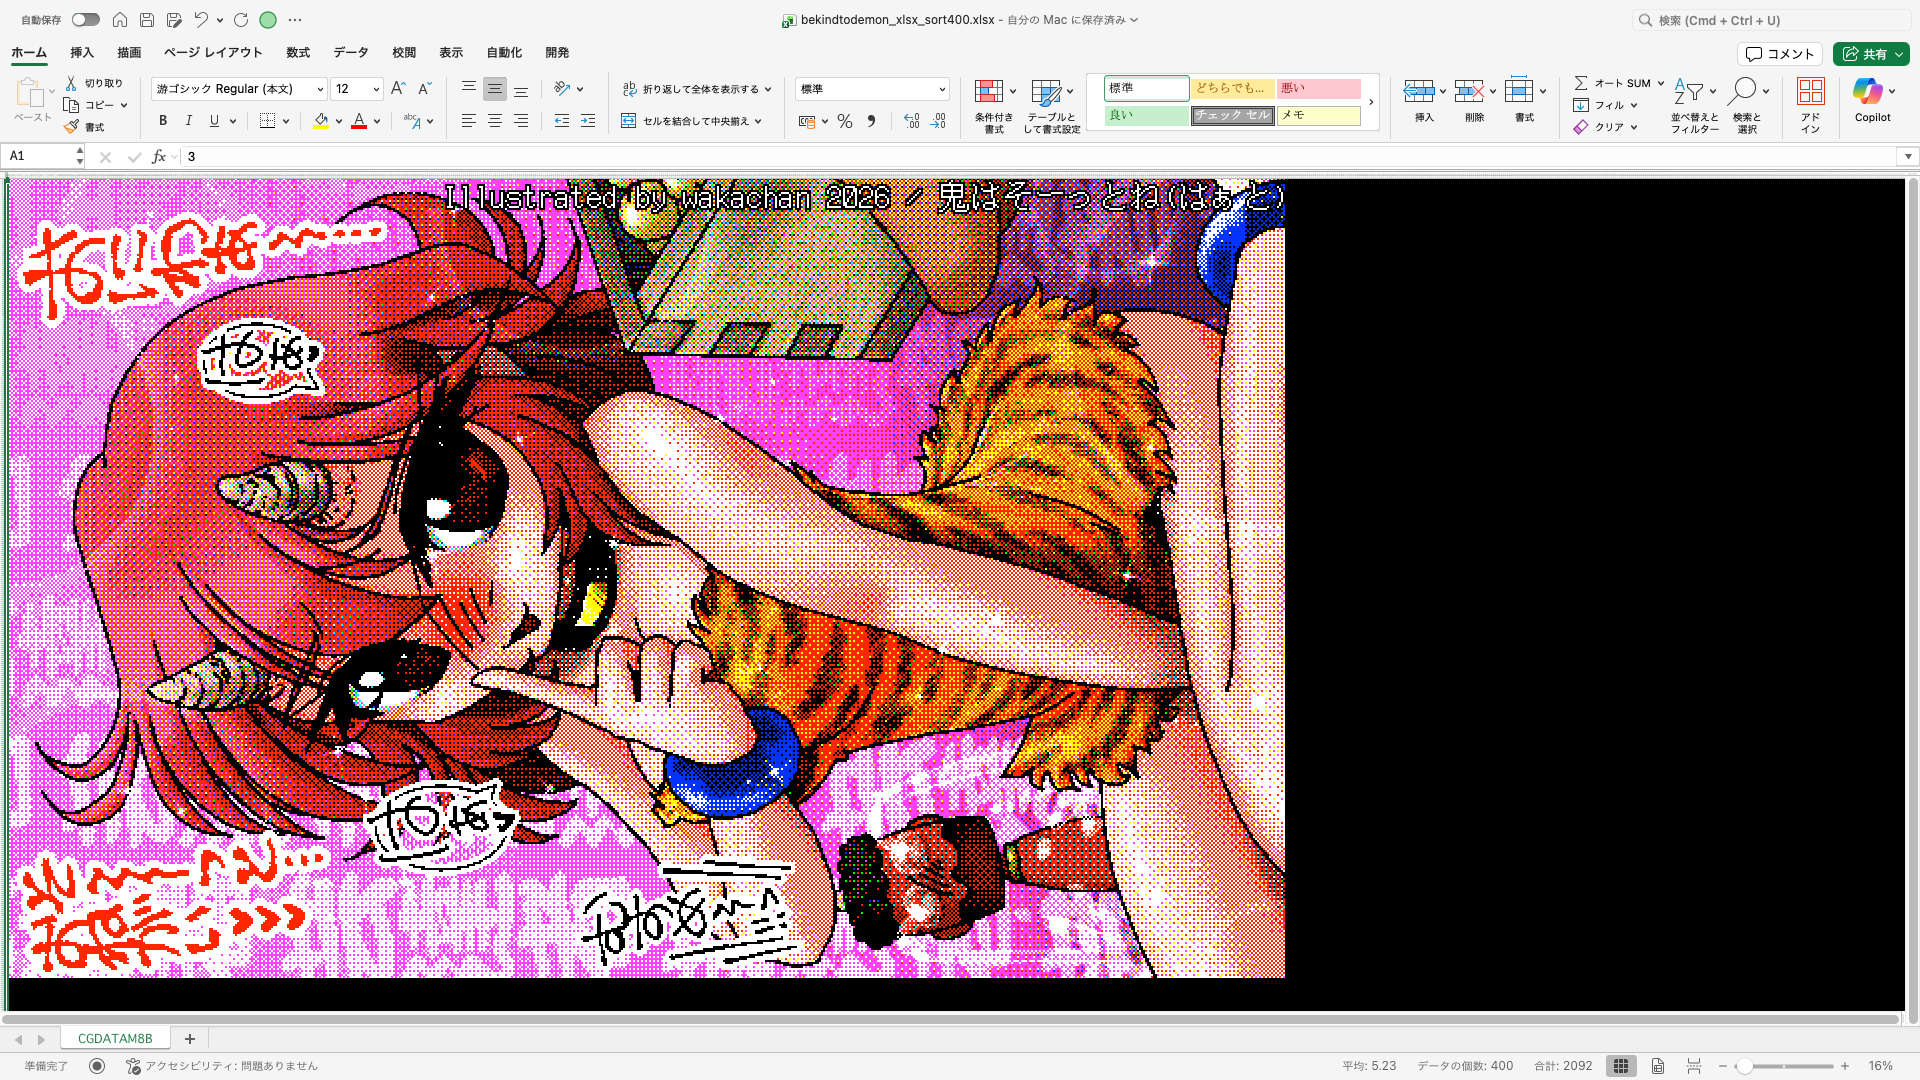Toggle off 自動保存 (AutoSave)

tap(85, 19)
